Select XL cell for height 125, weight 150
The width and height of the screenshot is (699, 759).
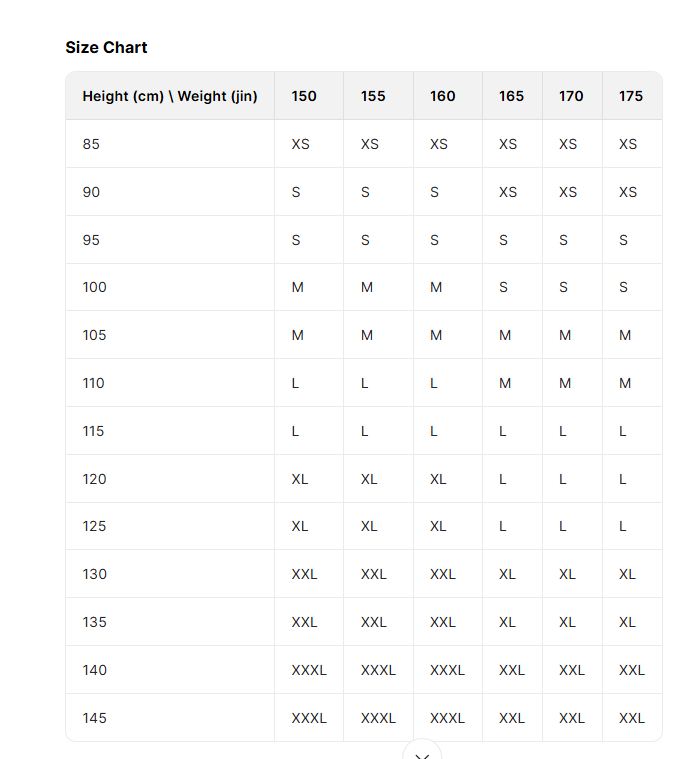click(300, 526)
